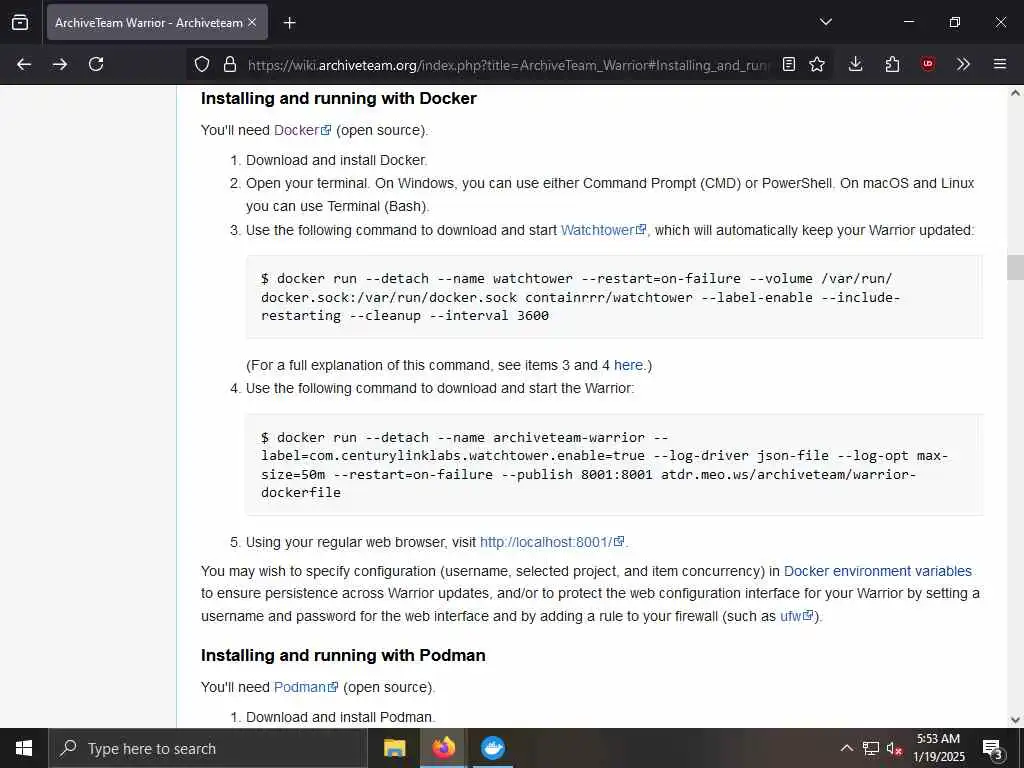Viewport: 1024px width, 768px height.
Task: View site security padlock info
Action: coord(229,64)
